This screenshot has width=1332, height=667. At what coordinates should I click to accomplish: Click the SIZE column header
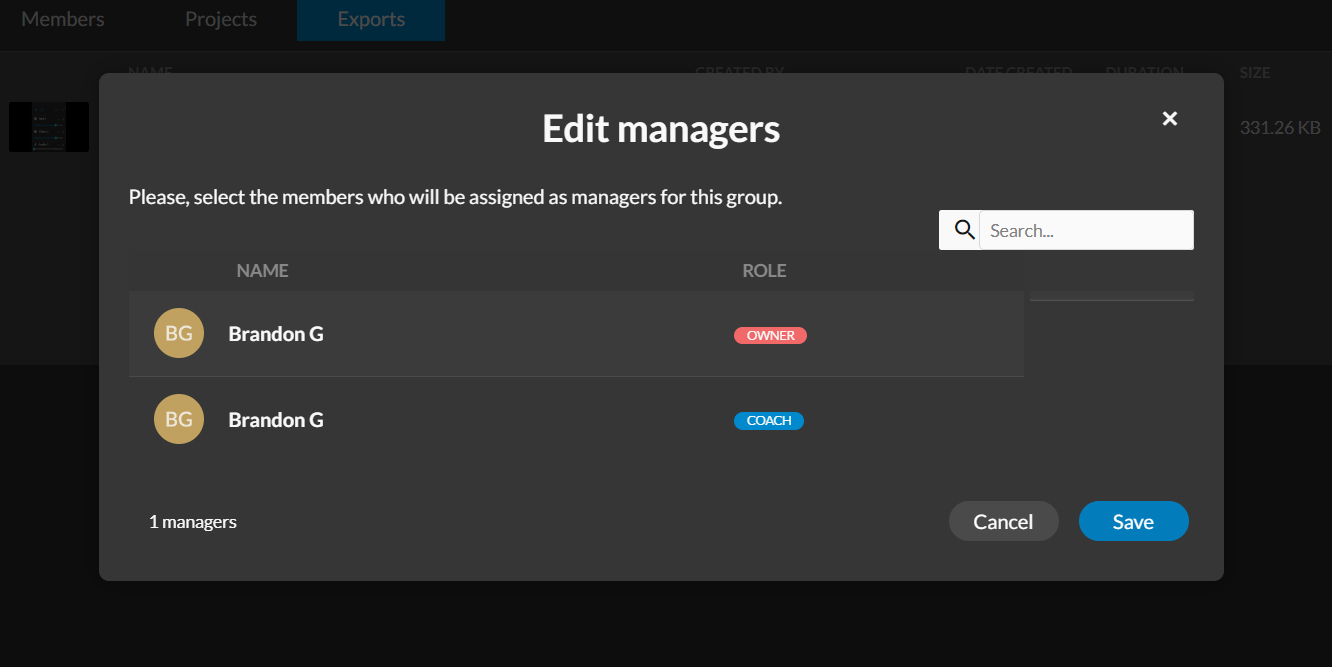click(1255, 73)
